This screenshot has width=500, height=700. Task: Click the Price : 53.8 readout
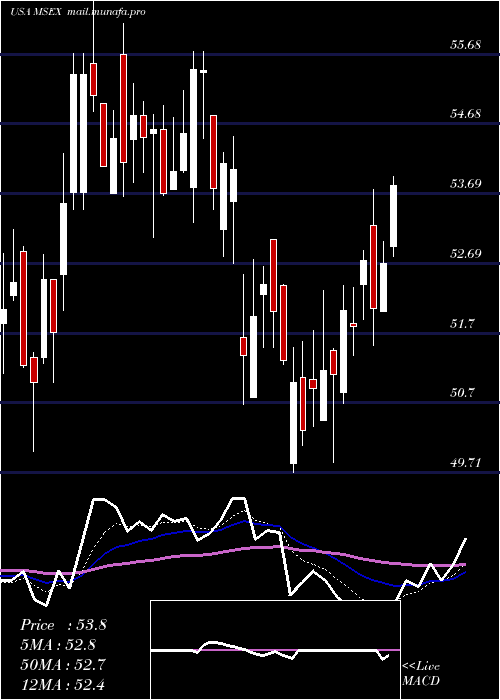click(63, 625)
